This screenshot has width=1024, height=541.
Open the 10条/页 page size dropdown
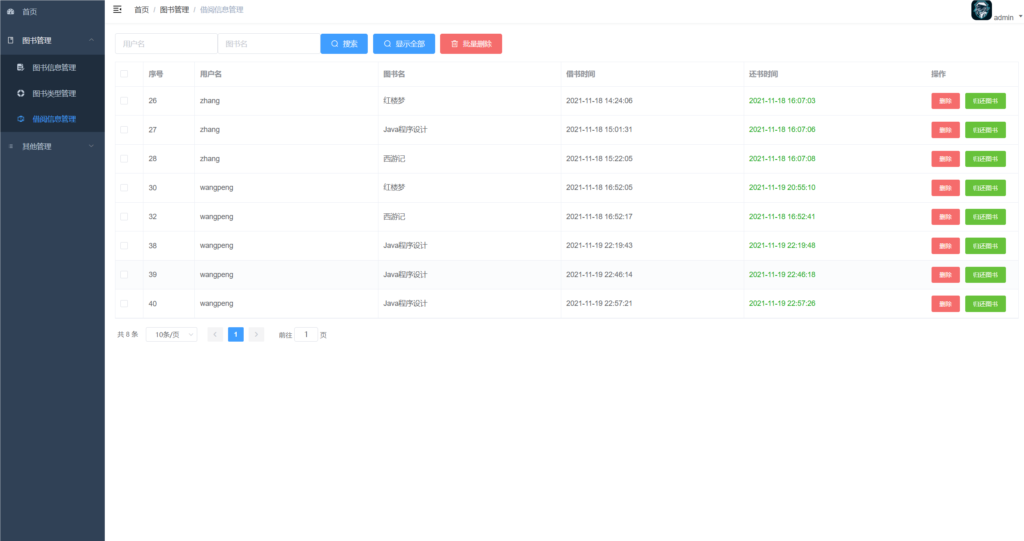tap(171, 335)
